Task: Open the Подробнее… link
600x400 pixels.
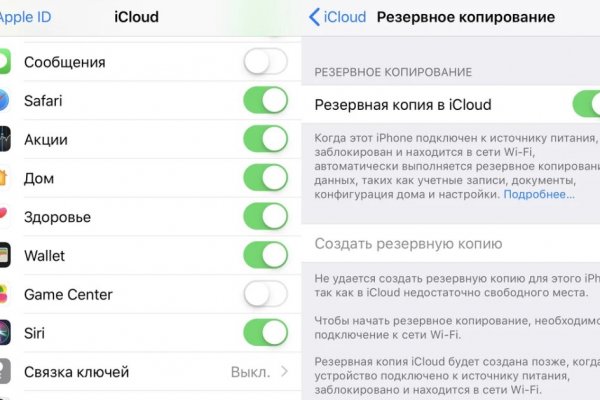Action: [x=539, y=194]
